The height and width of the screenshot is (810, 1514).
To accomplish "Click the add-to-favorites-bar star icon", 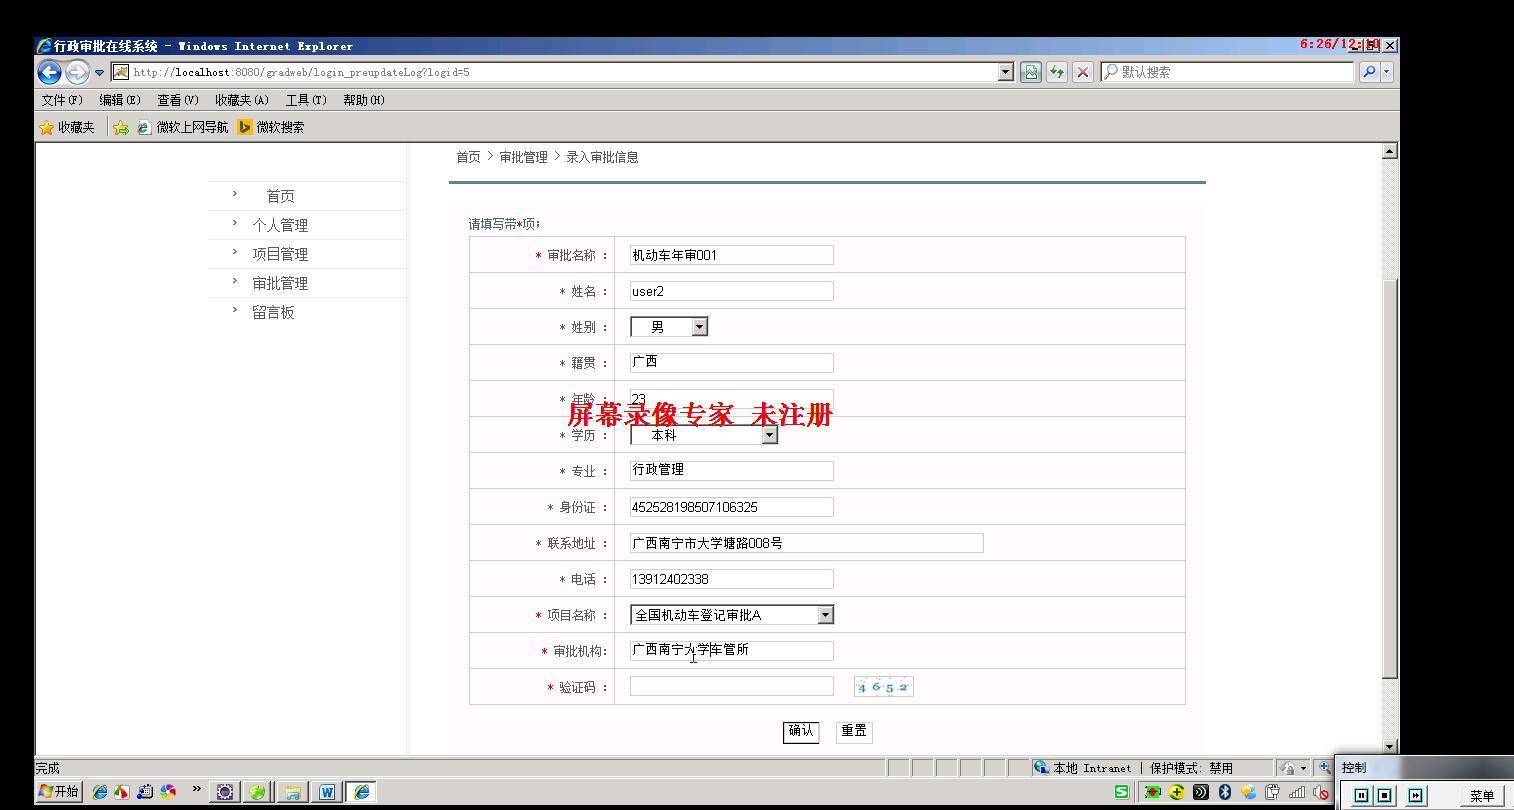I will point(121,127).
